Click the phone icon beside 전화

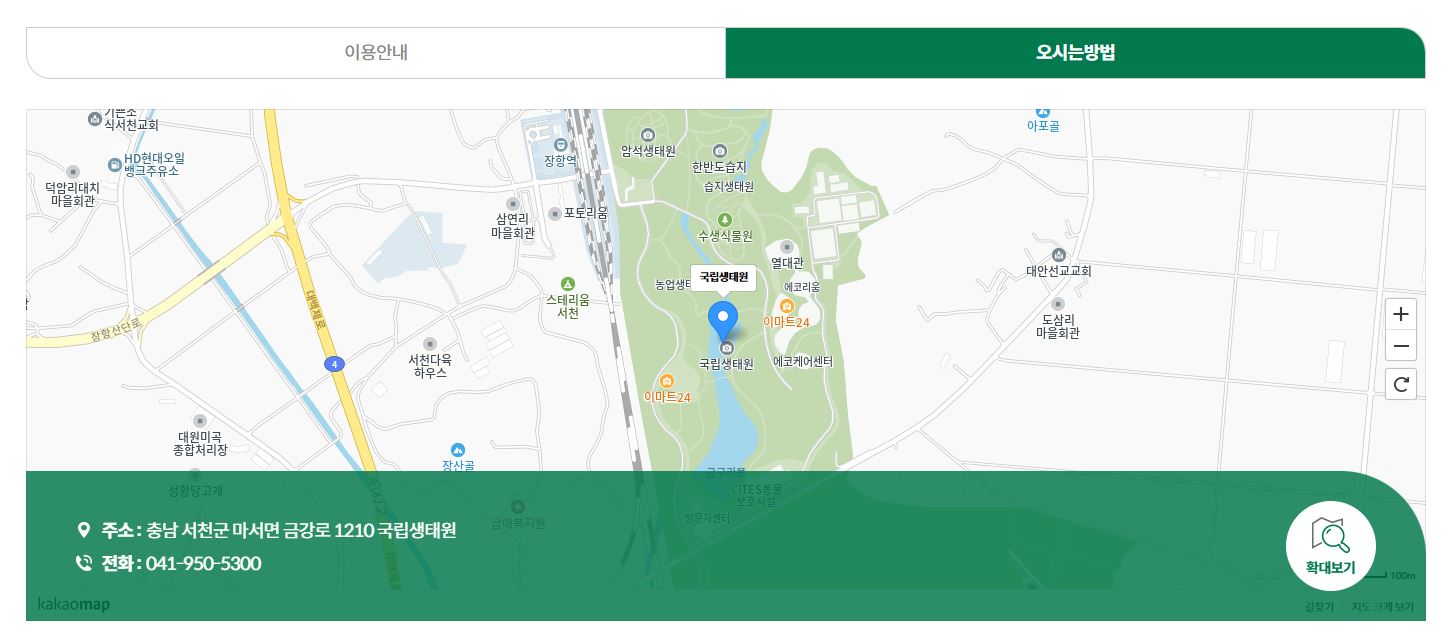point(84,563)
